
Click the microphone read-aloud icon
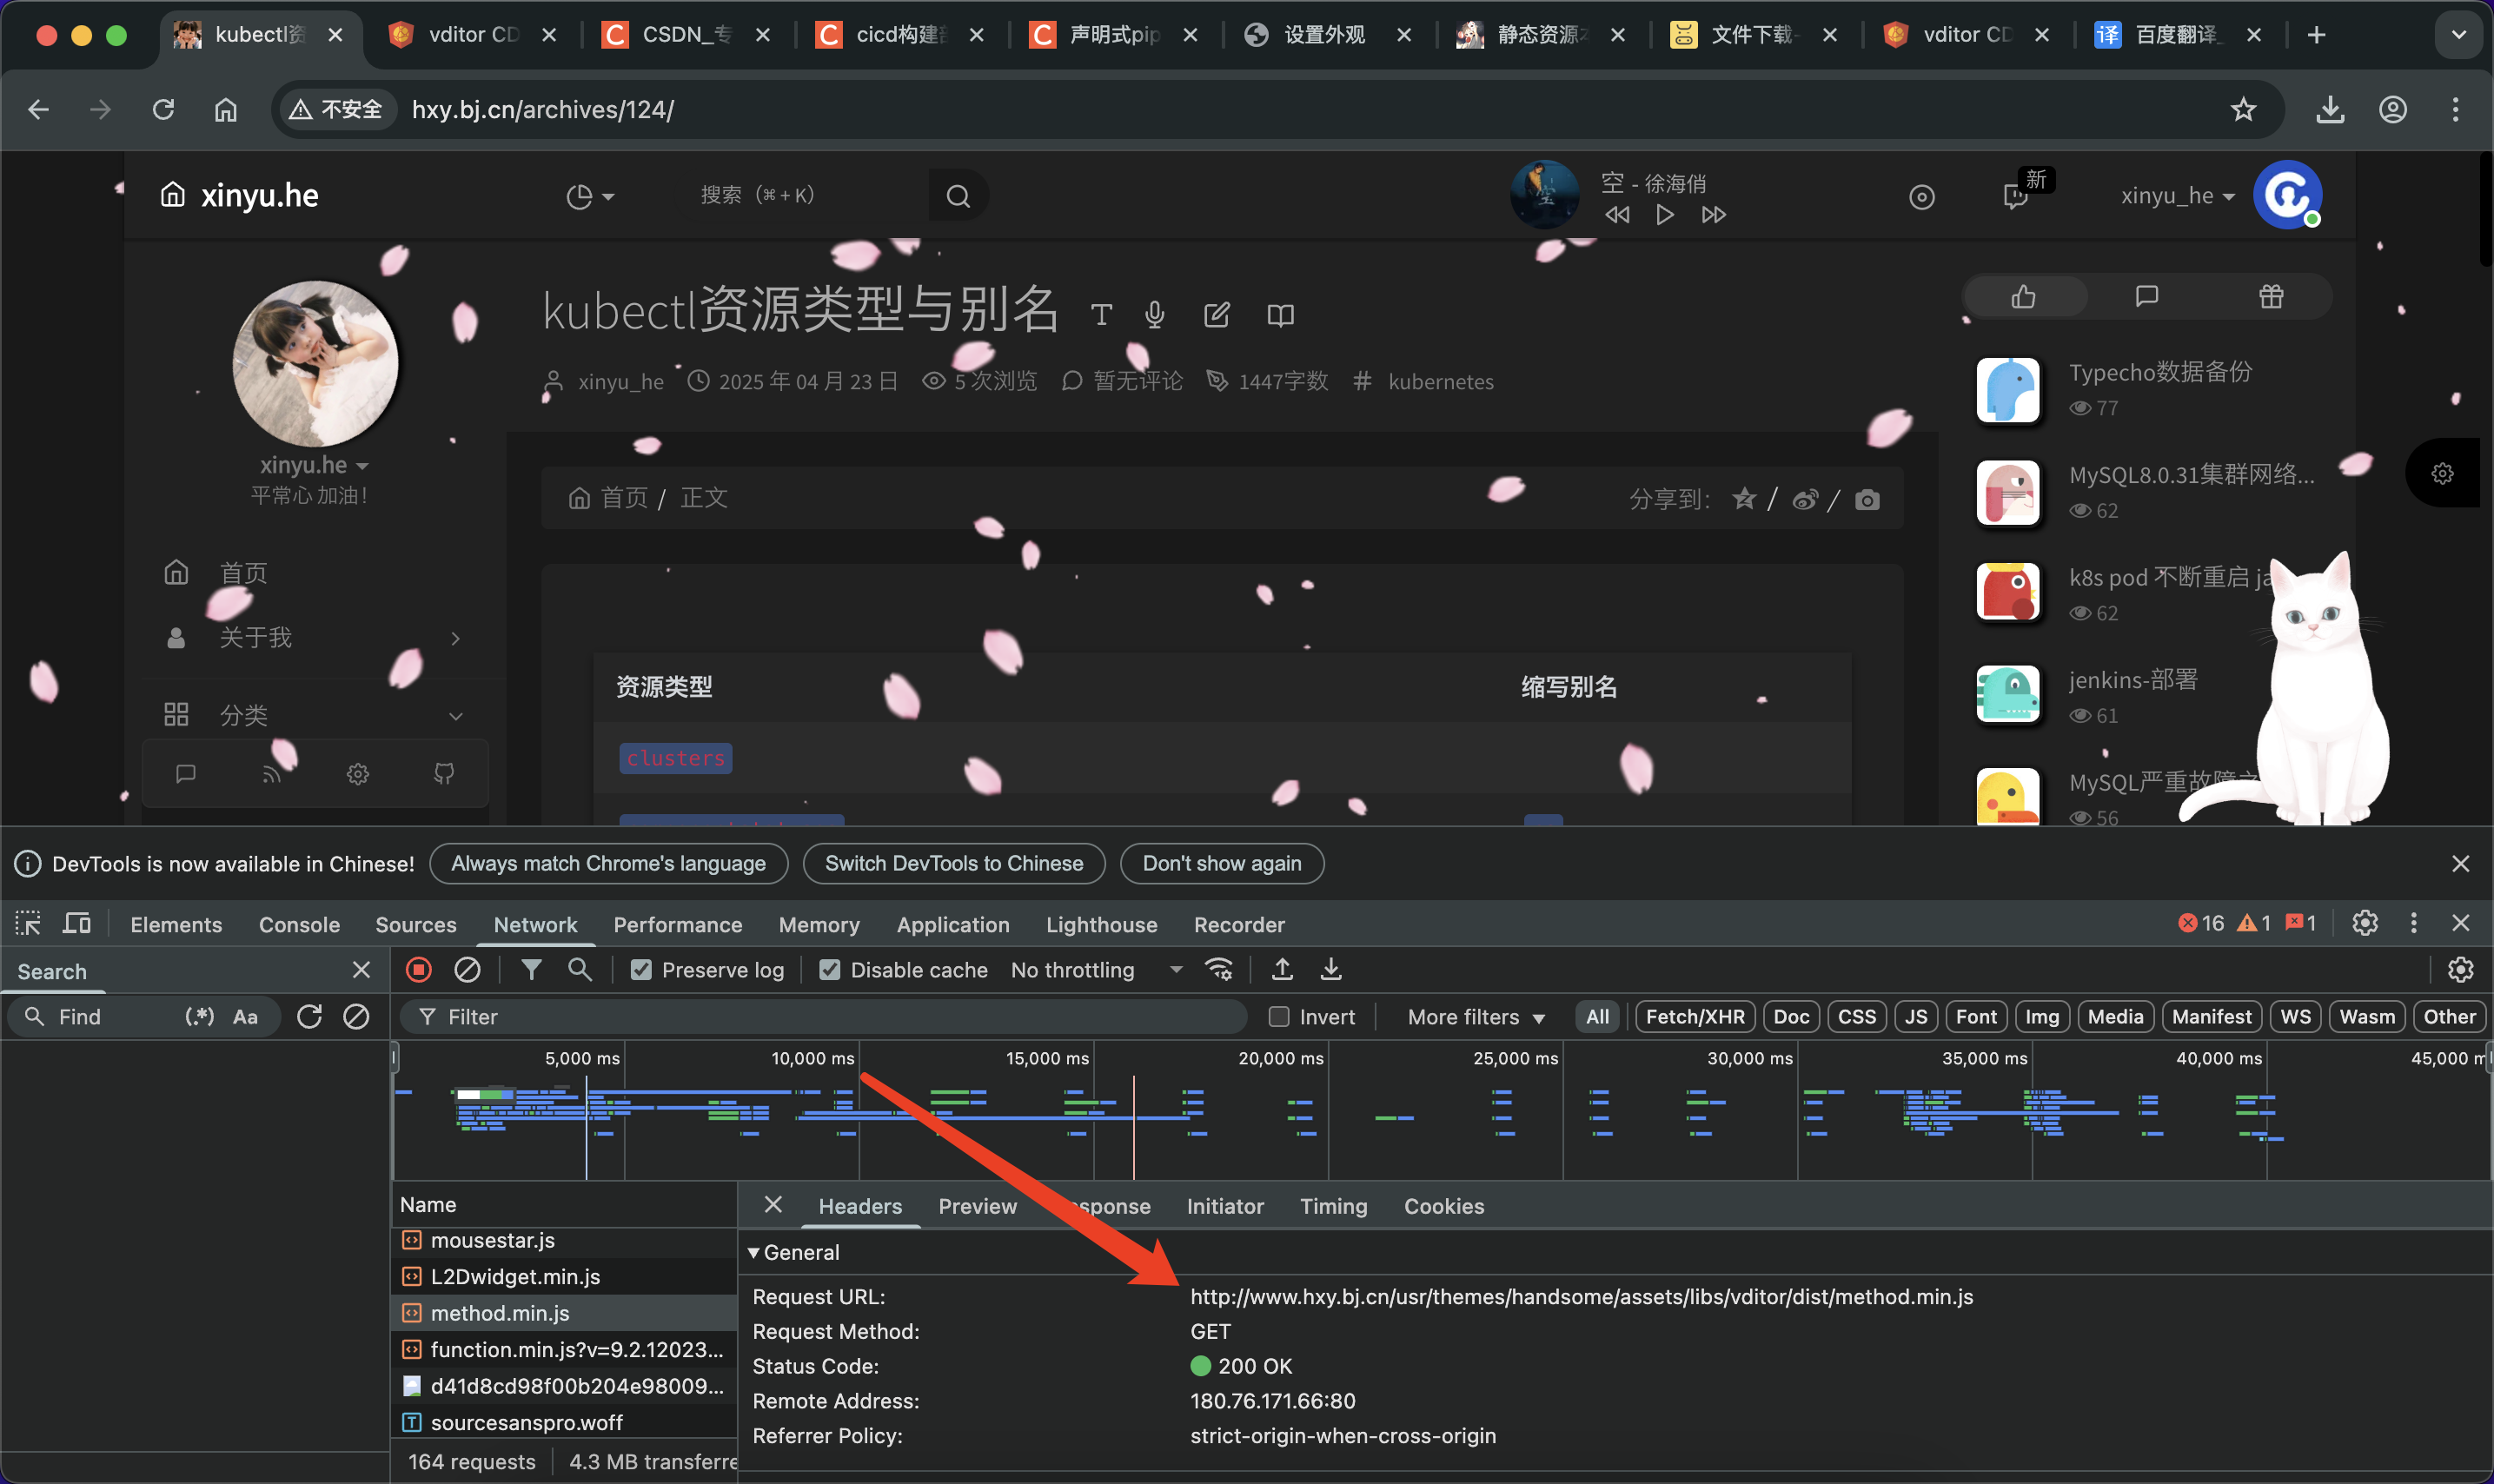(x=1154, y=315)
